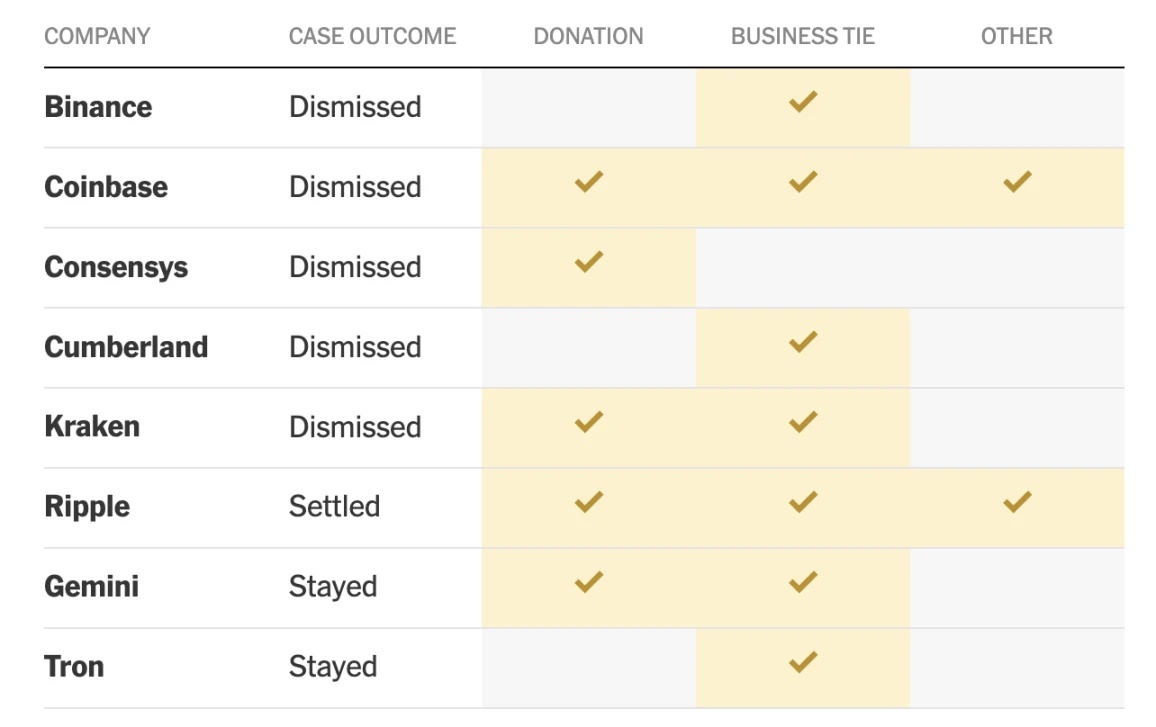
Task: Click Tron's Stayed case outcome
Action: (333, 667)
